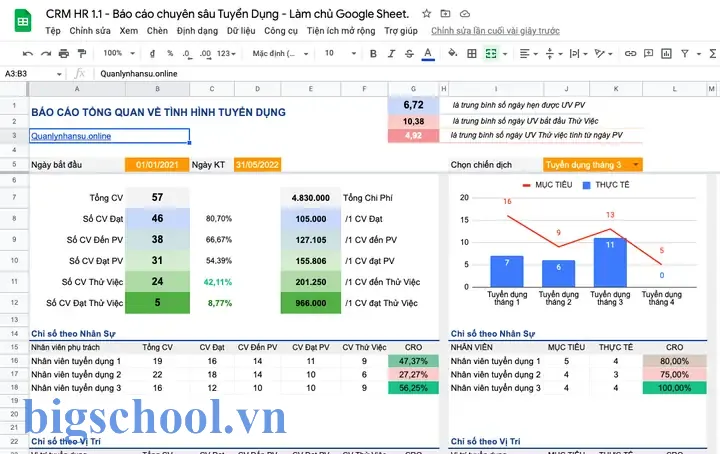720x454 pixels.
Task: Open the Chỉnh sửa menu
Action: [90, 31]
